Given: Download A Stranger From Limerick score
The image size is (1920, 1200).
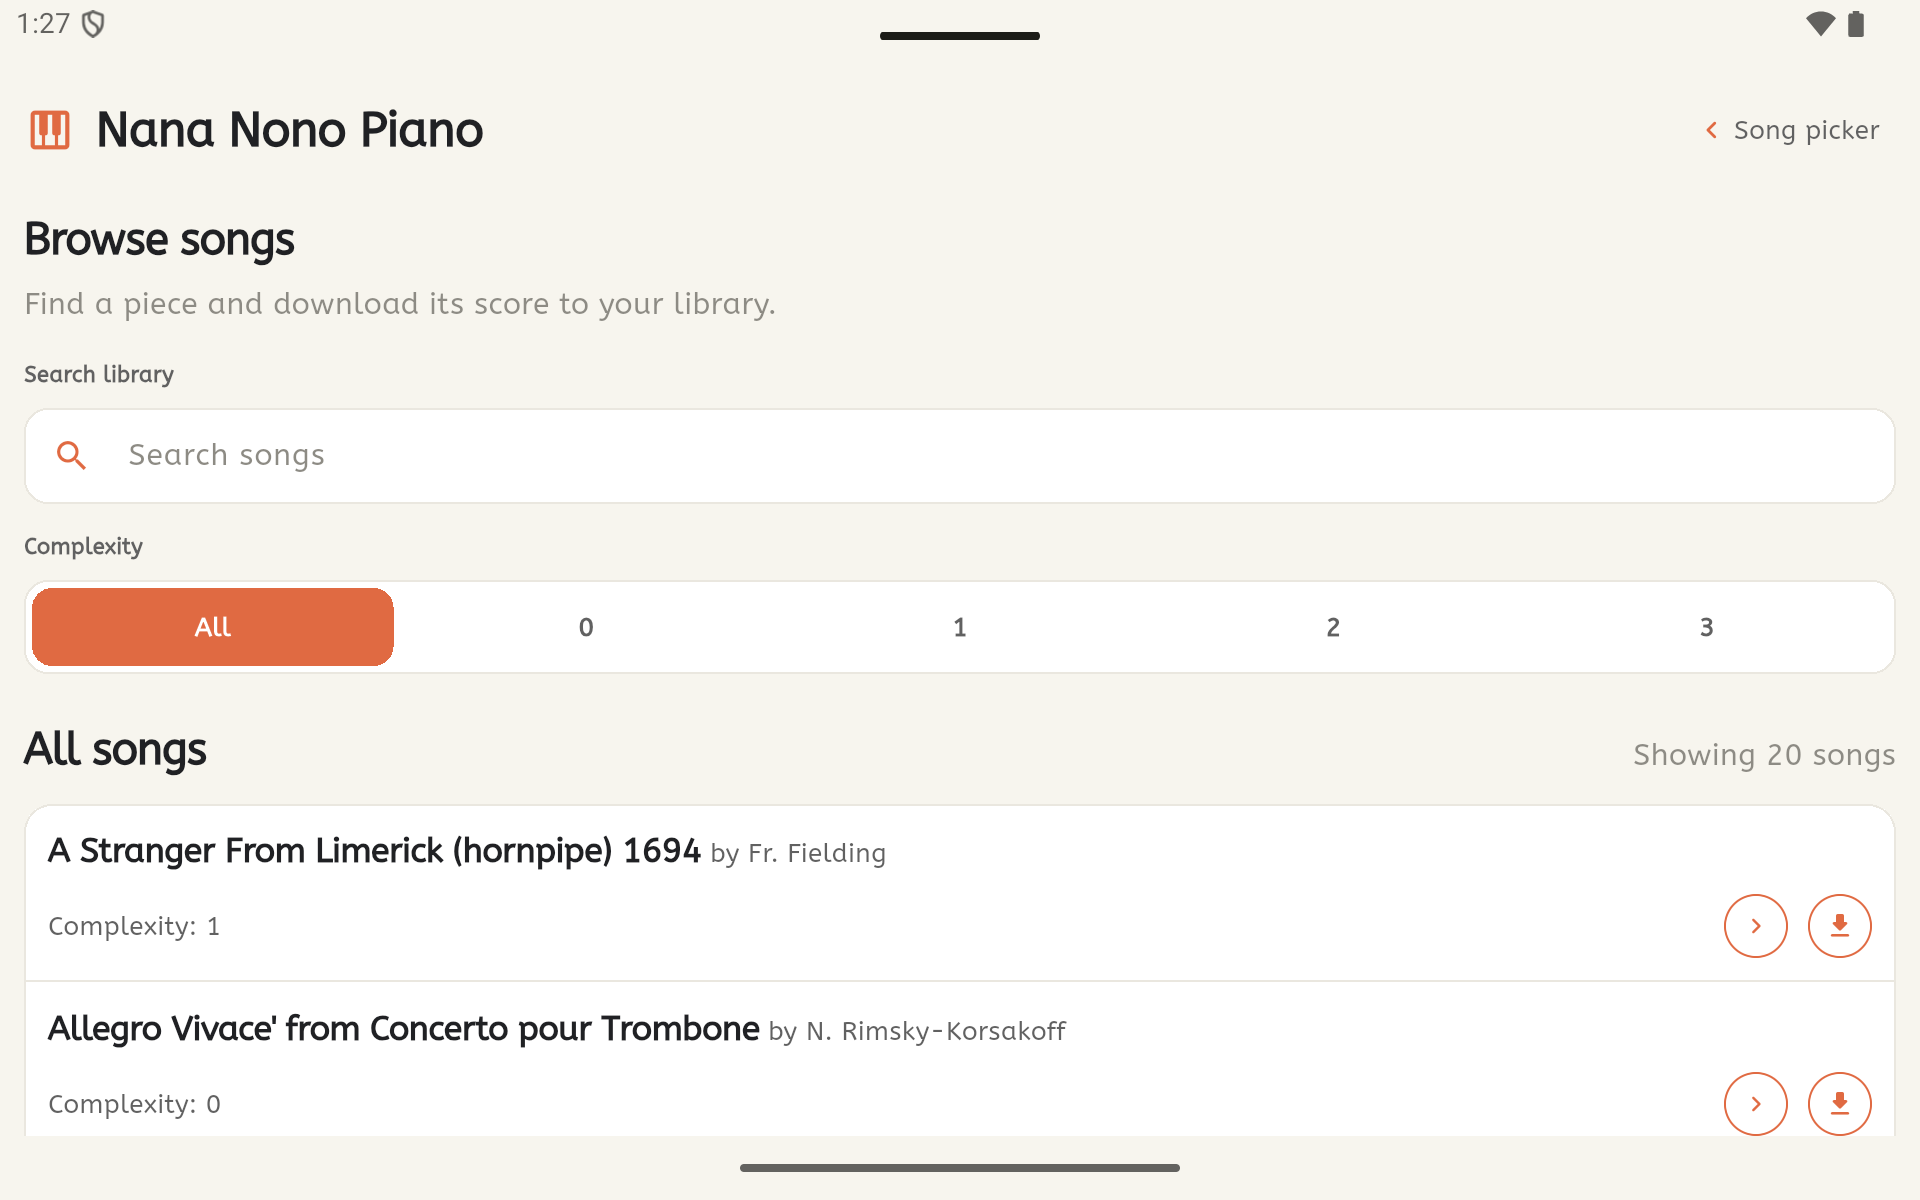Looking at the screenshot, I should pyautogui.click(x=1839, y=926).
